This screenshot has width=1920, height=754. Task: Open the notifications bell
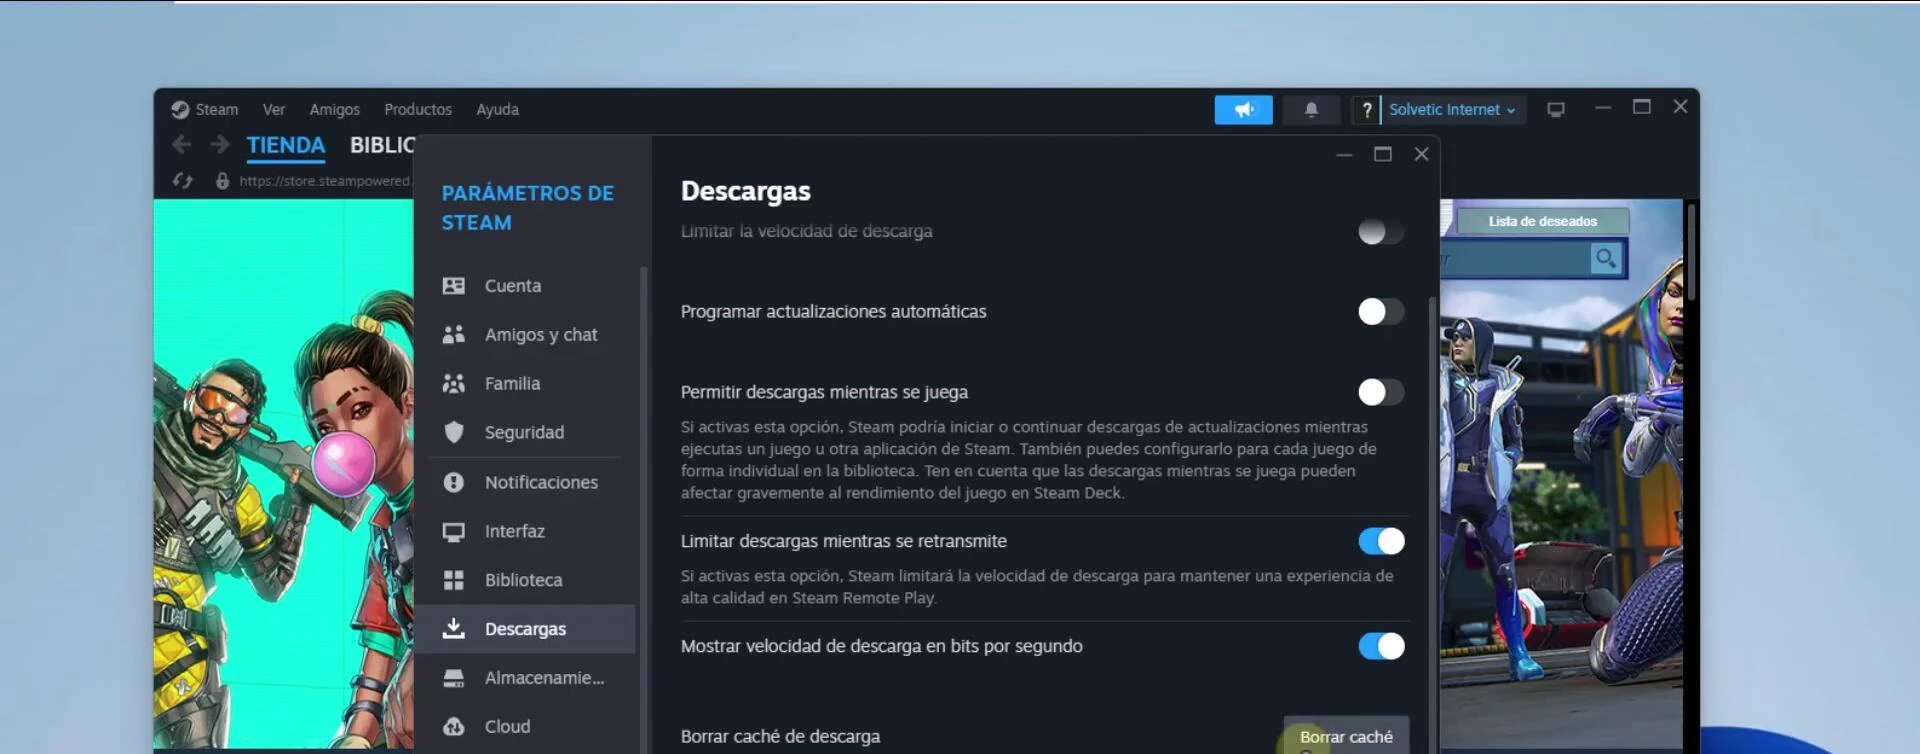1311,110
